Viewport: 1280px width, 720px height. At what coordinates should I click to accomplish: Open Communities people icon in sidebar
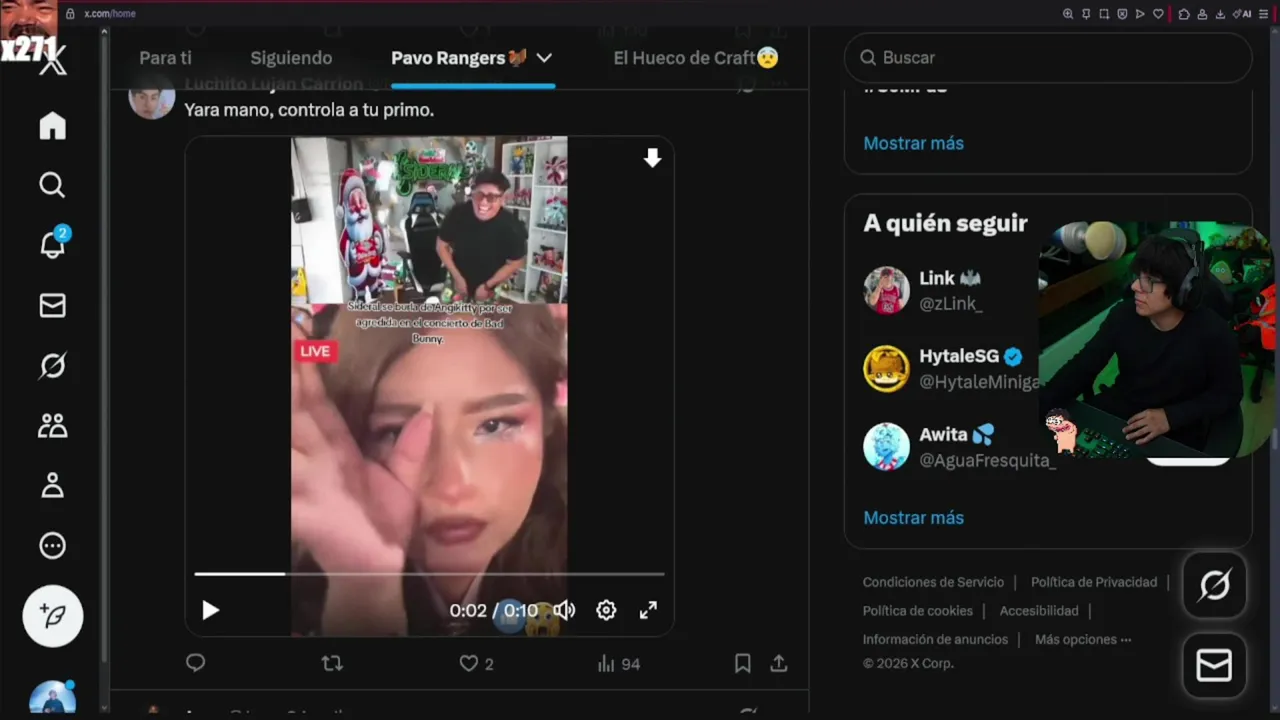click(x=52, y=426)
